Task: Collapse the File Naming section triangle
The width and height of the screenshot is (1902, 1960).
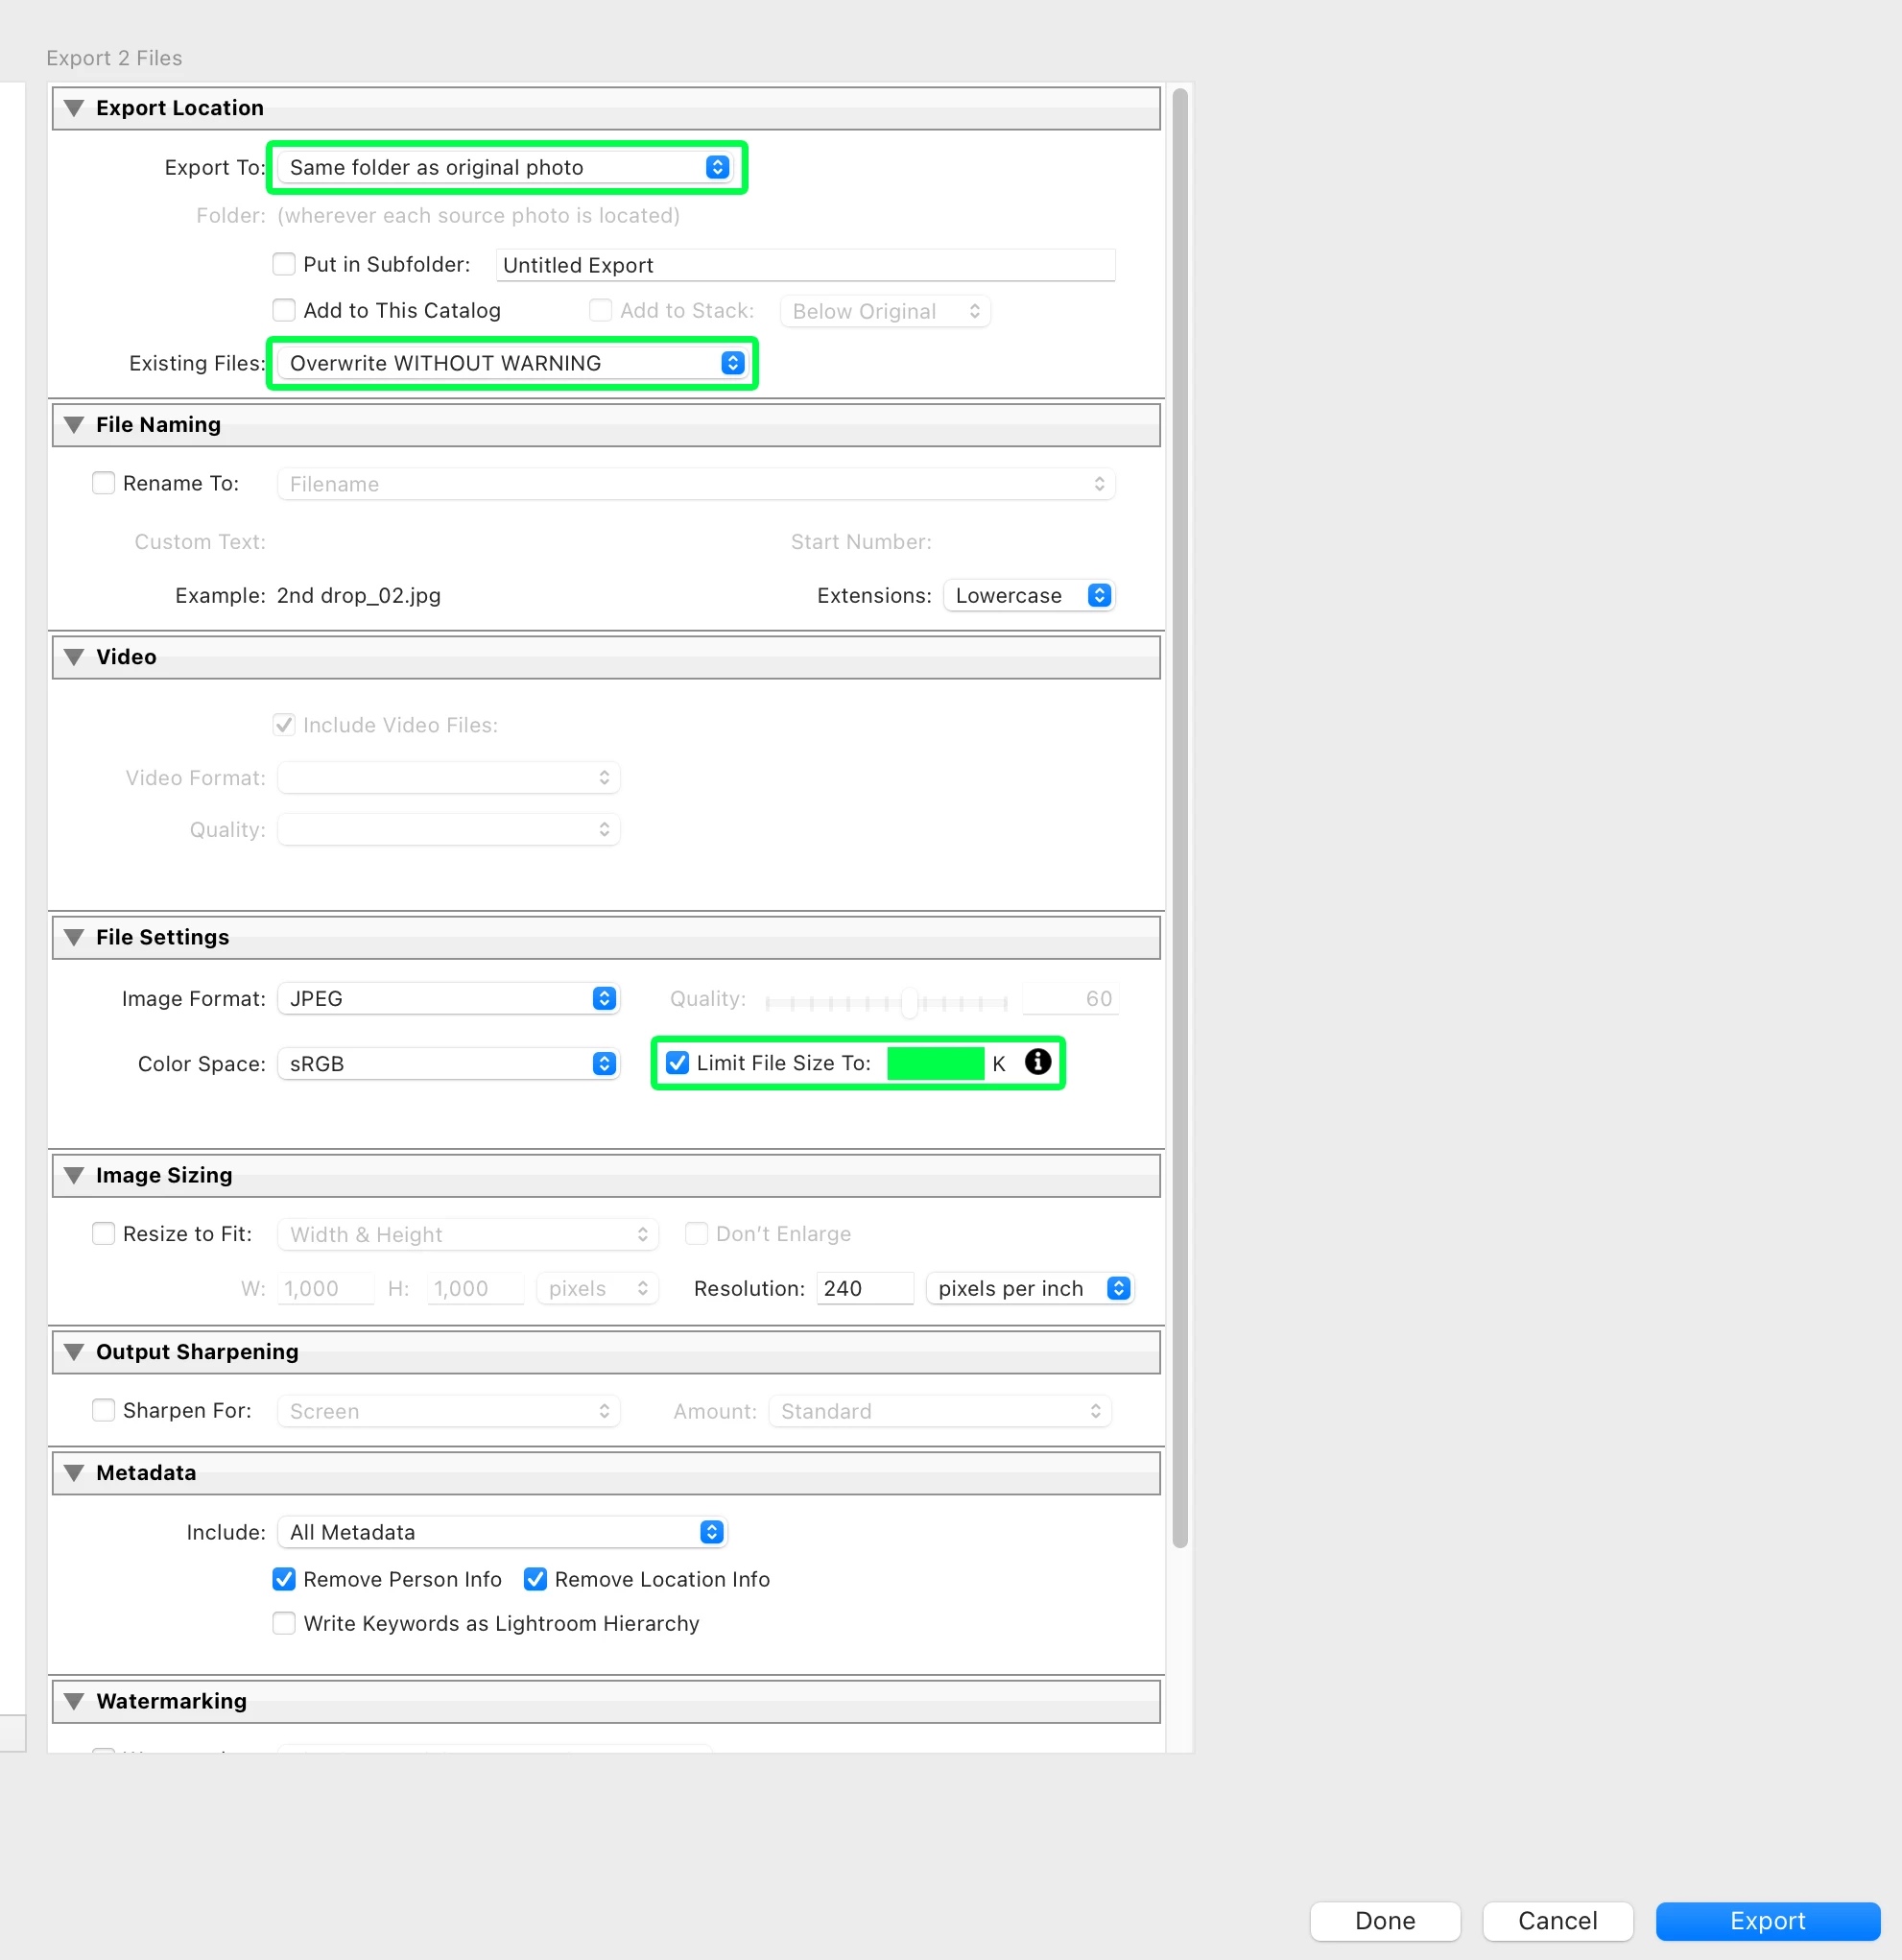Action: coord(74,425)
